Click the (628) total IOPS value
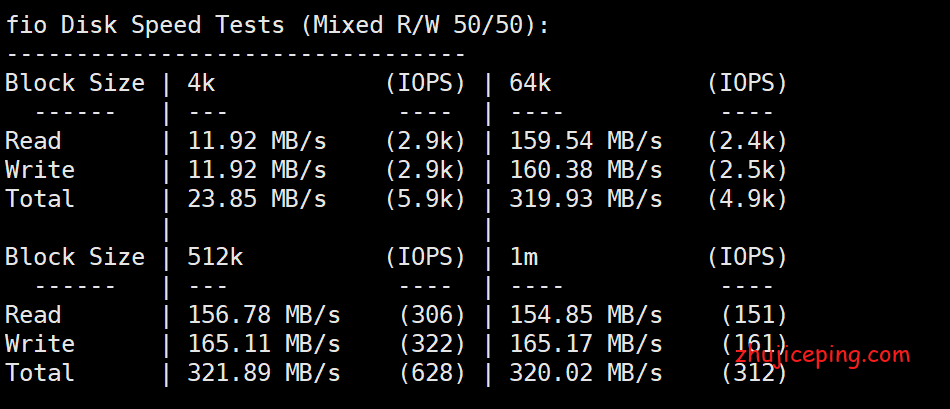This screenshot has height=409, width=950. [x=433, y=373]
